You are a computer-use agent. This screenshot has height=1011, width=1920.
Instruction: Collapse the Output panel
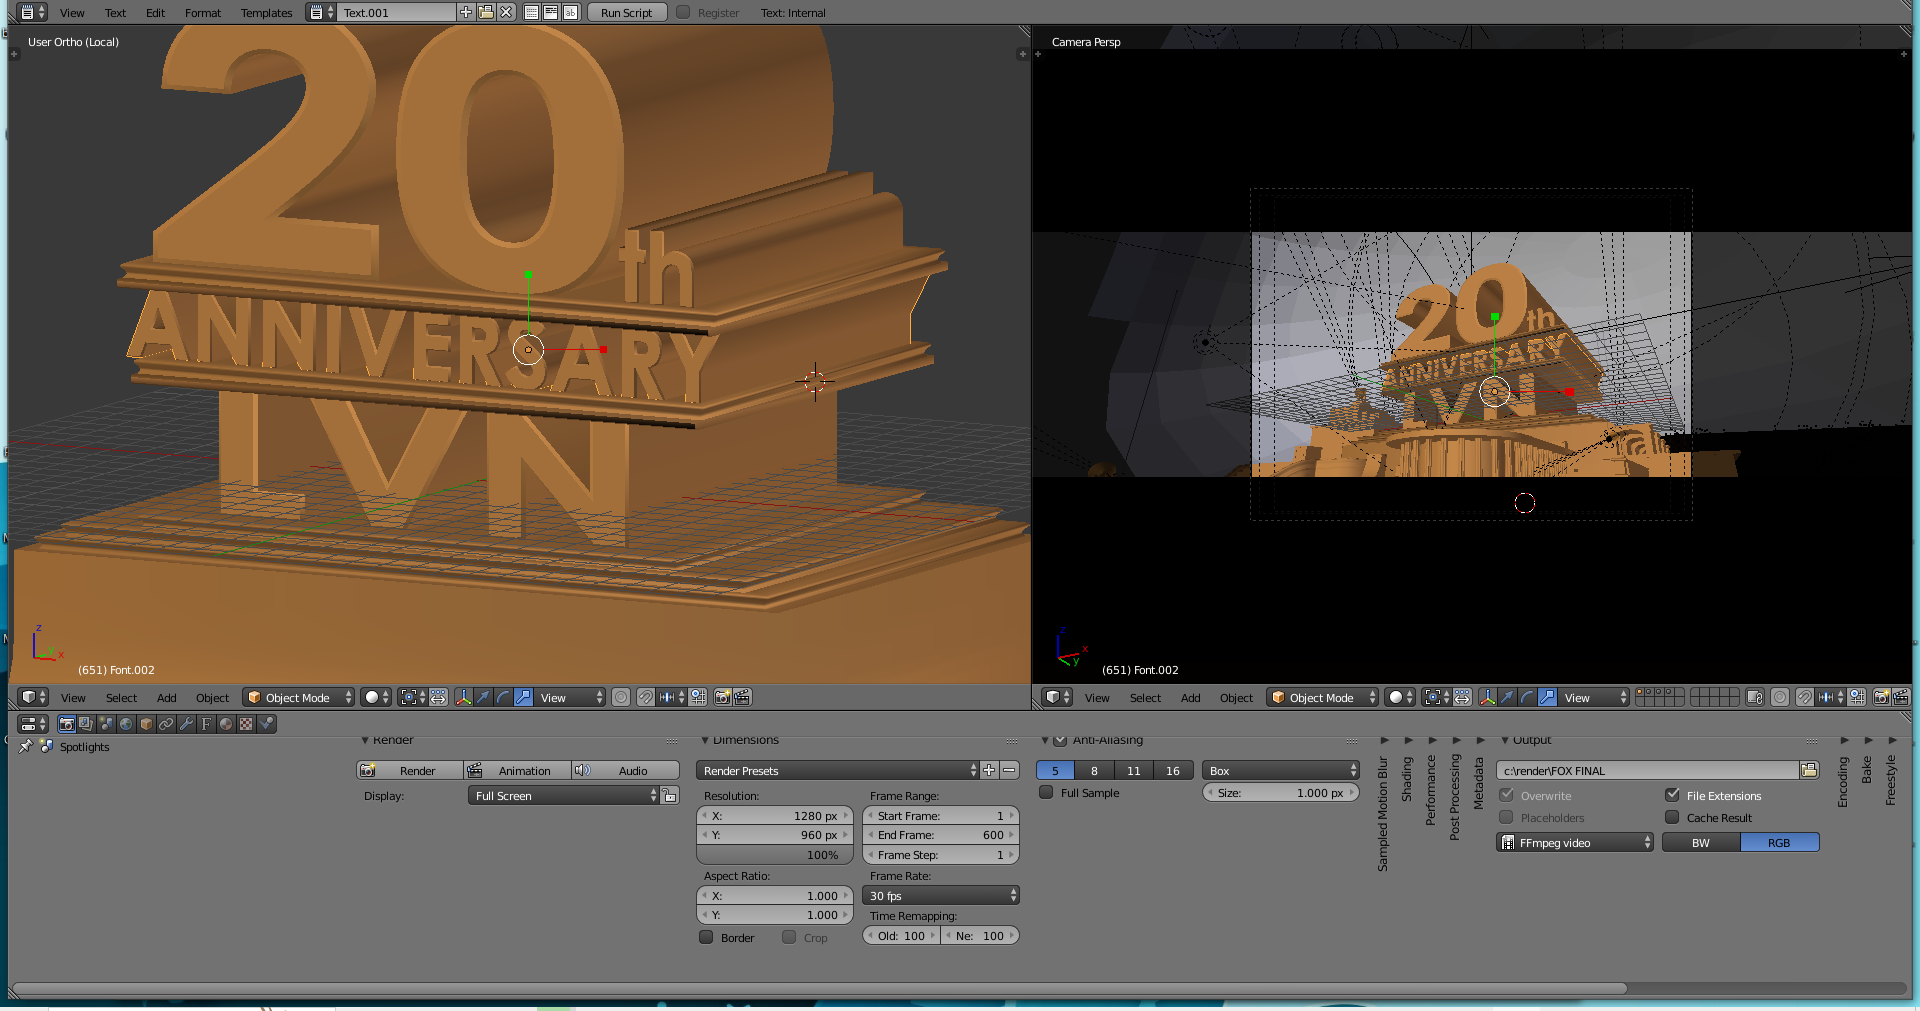coord(1505,740)
